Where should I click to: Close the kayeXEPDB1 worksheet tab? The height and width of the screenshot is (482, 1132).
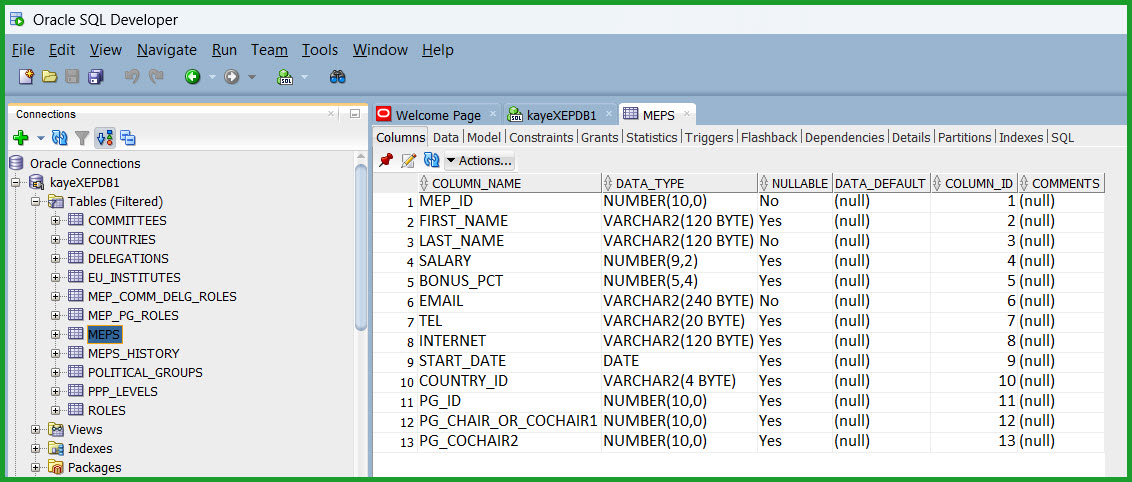609,114
